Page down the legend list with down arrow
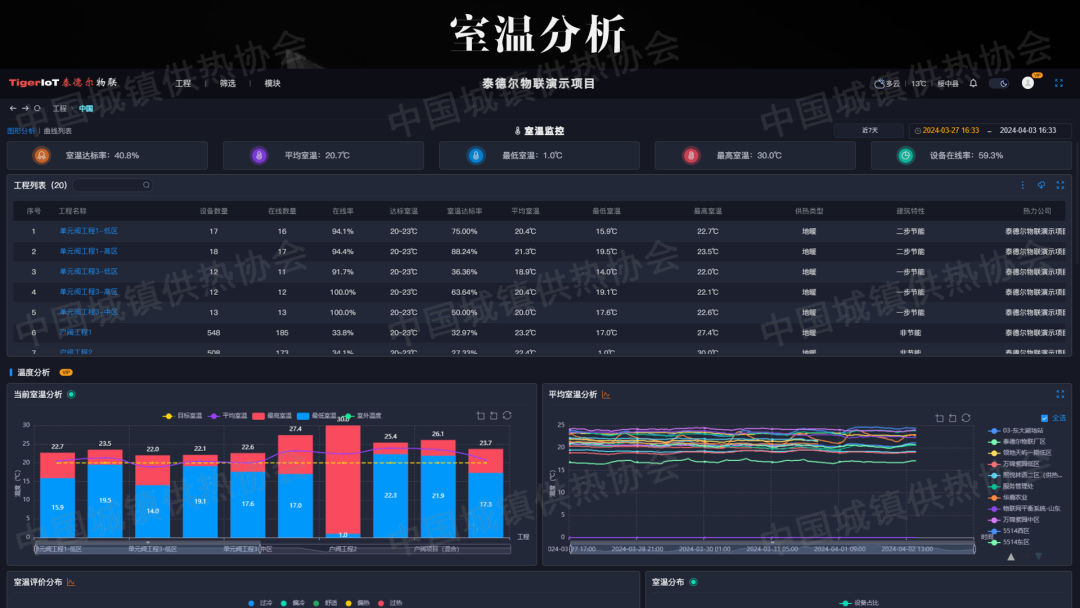 coord(1038,556)
